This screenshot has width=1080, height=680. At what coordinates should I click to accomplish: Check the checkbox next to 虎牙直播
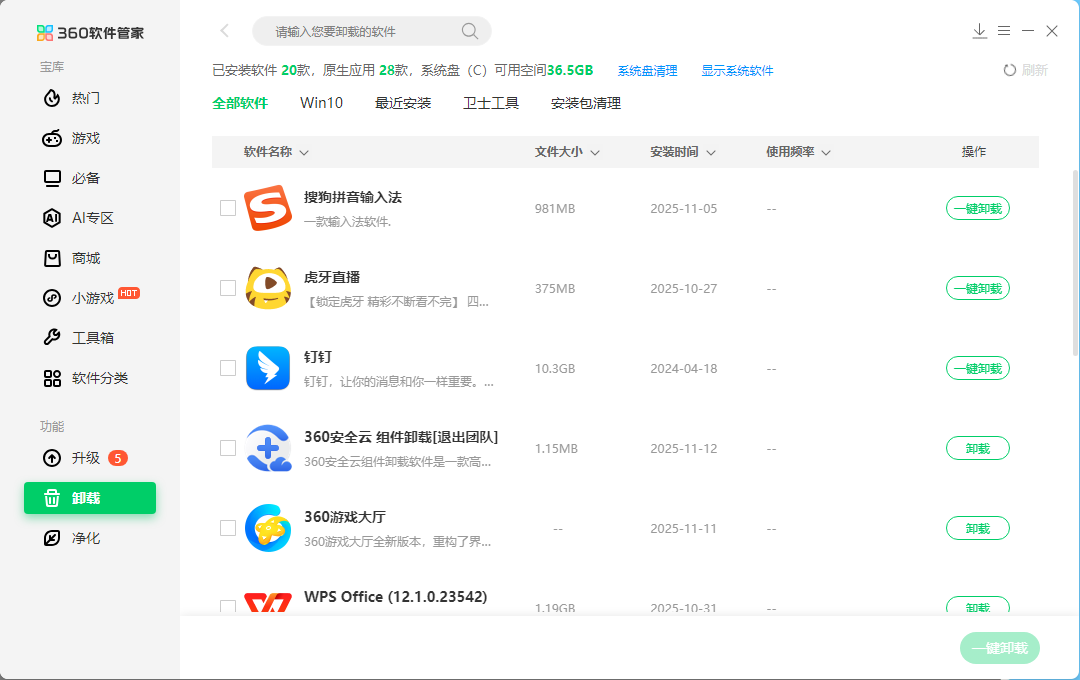click(227, 288)
